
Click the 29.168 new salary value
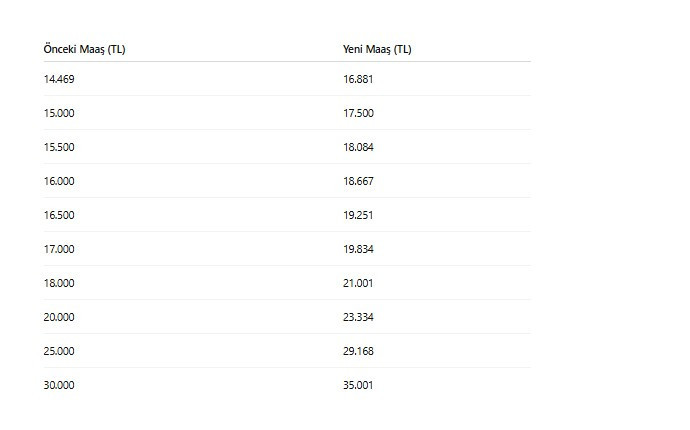[x=358, y=351]
